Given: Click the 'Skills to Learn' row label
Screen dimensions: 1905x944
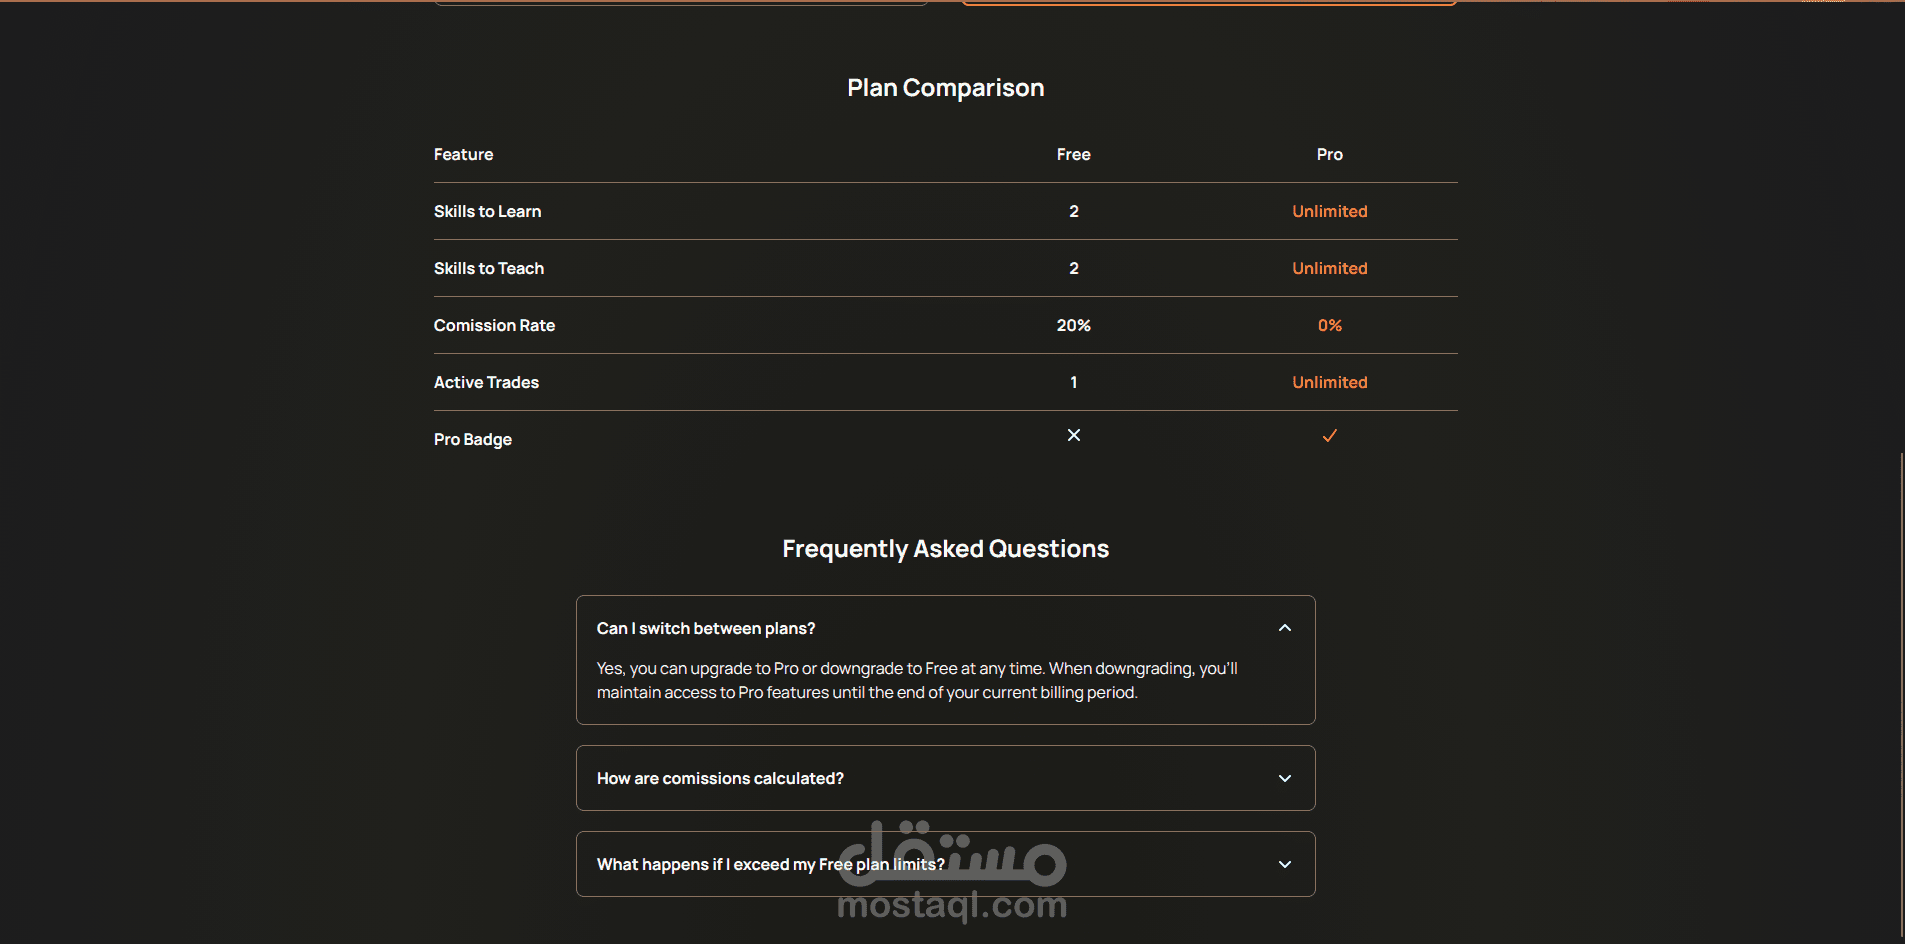Looking at the screenshot, I should click(x=487, y=211).
